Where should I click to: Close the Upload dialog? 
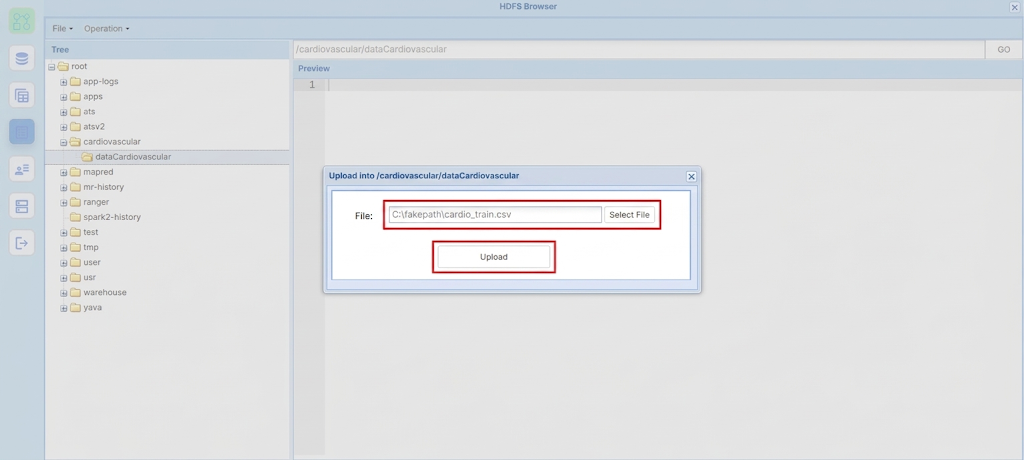[692, 176]
